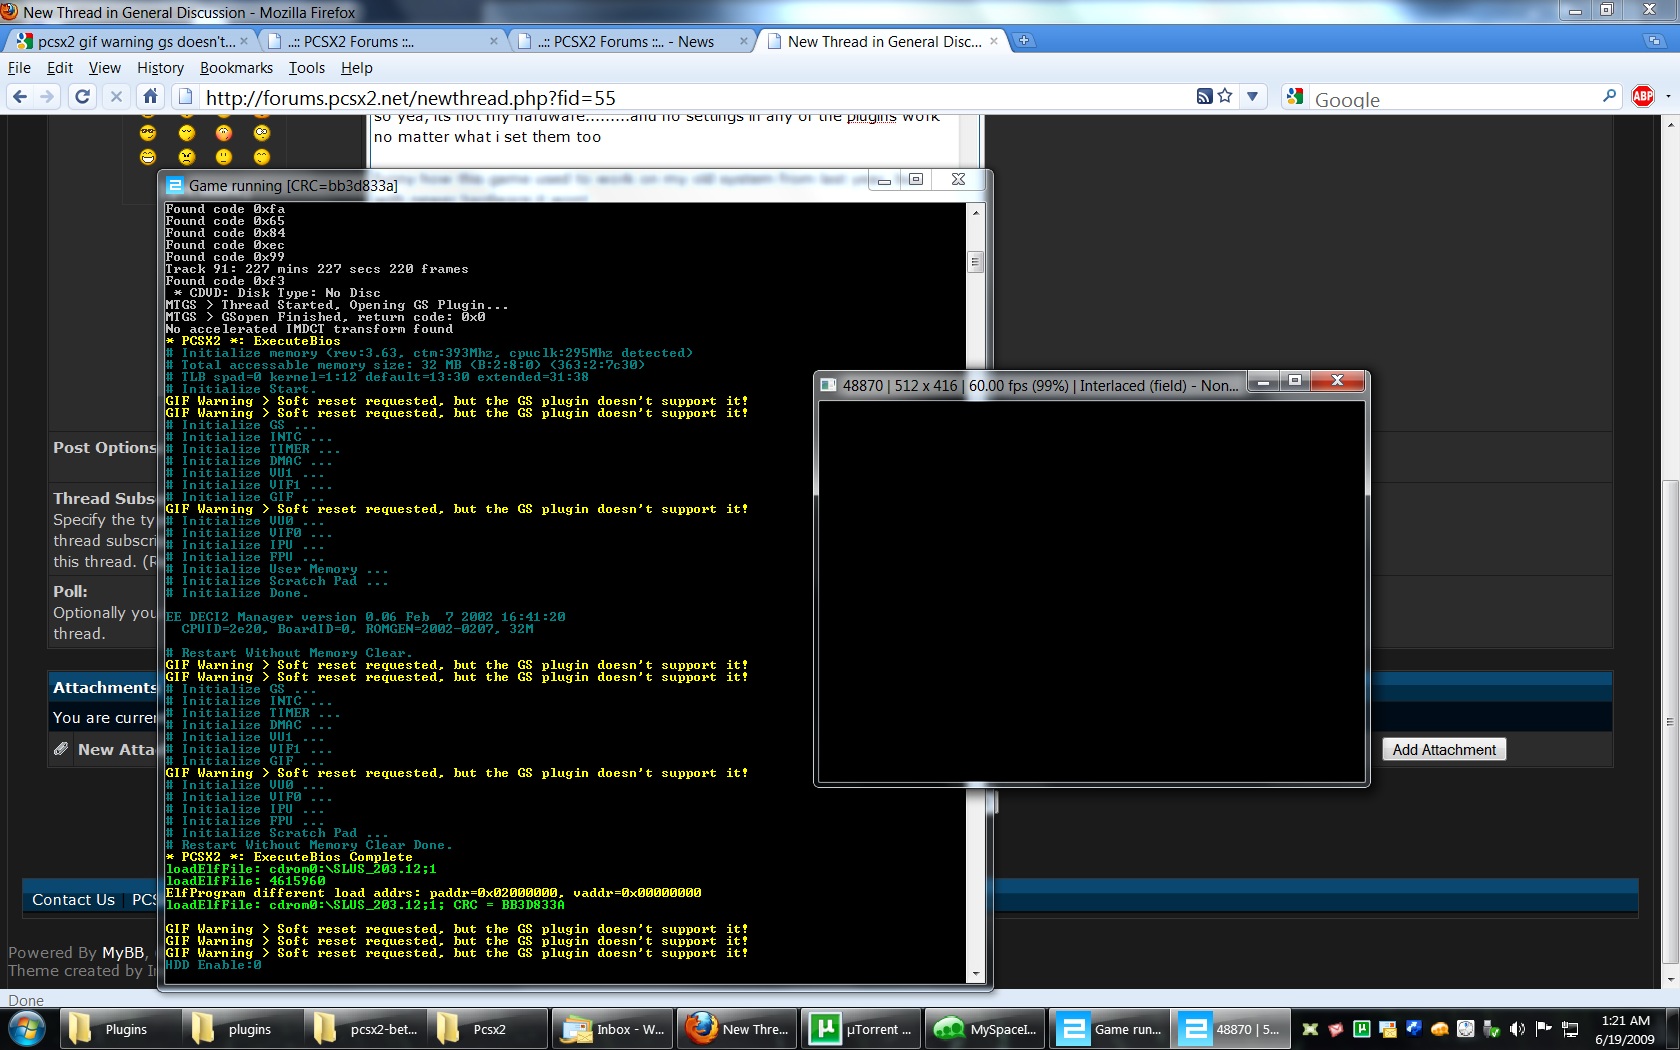Open the µTorrent tray icon
1680x1050 pixels.
tap(1362, 1028)
